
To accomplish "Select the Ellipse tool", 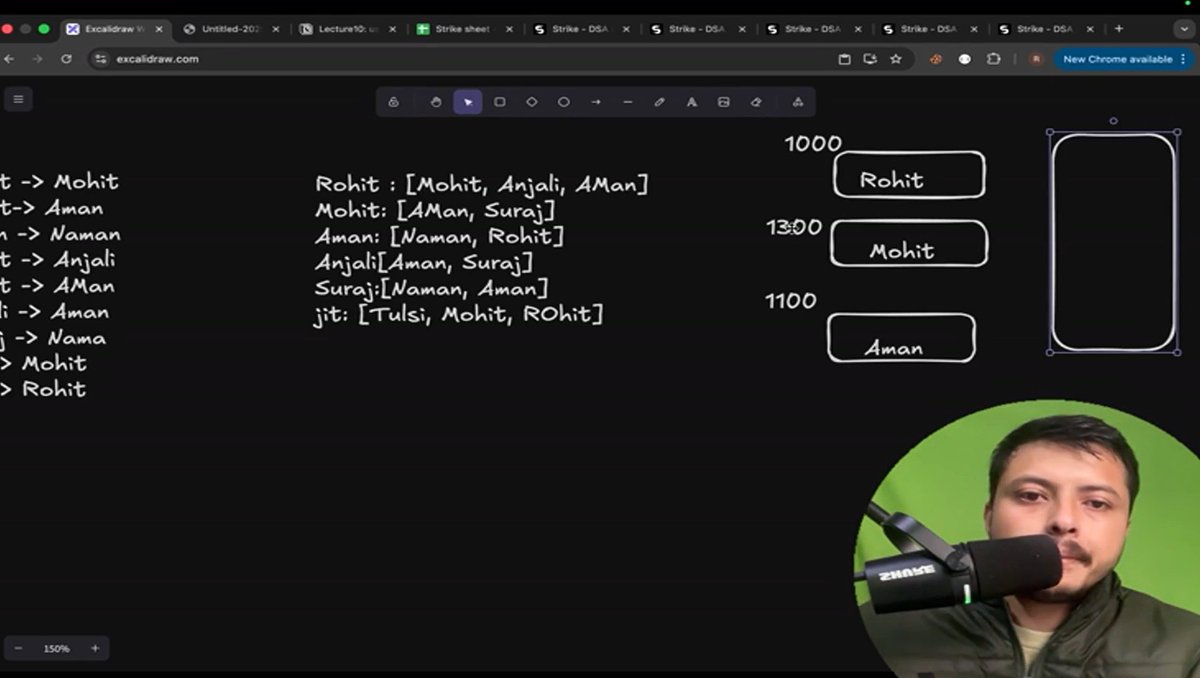I will click(x=564, y=102).
